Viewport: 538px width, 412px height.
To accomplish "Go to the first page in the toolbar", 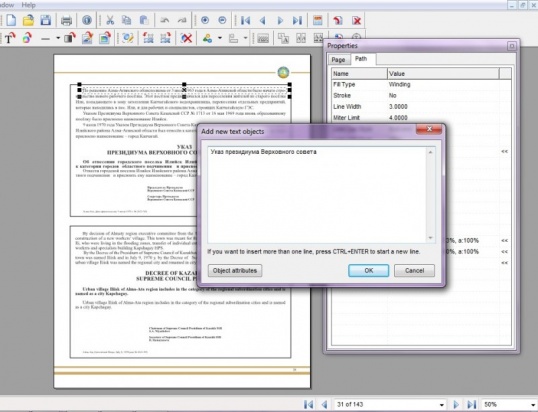I will [245, 21].
